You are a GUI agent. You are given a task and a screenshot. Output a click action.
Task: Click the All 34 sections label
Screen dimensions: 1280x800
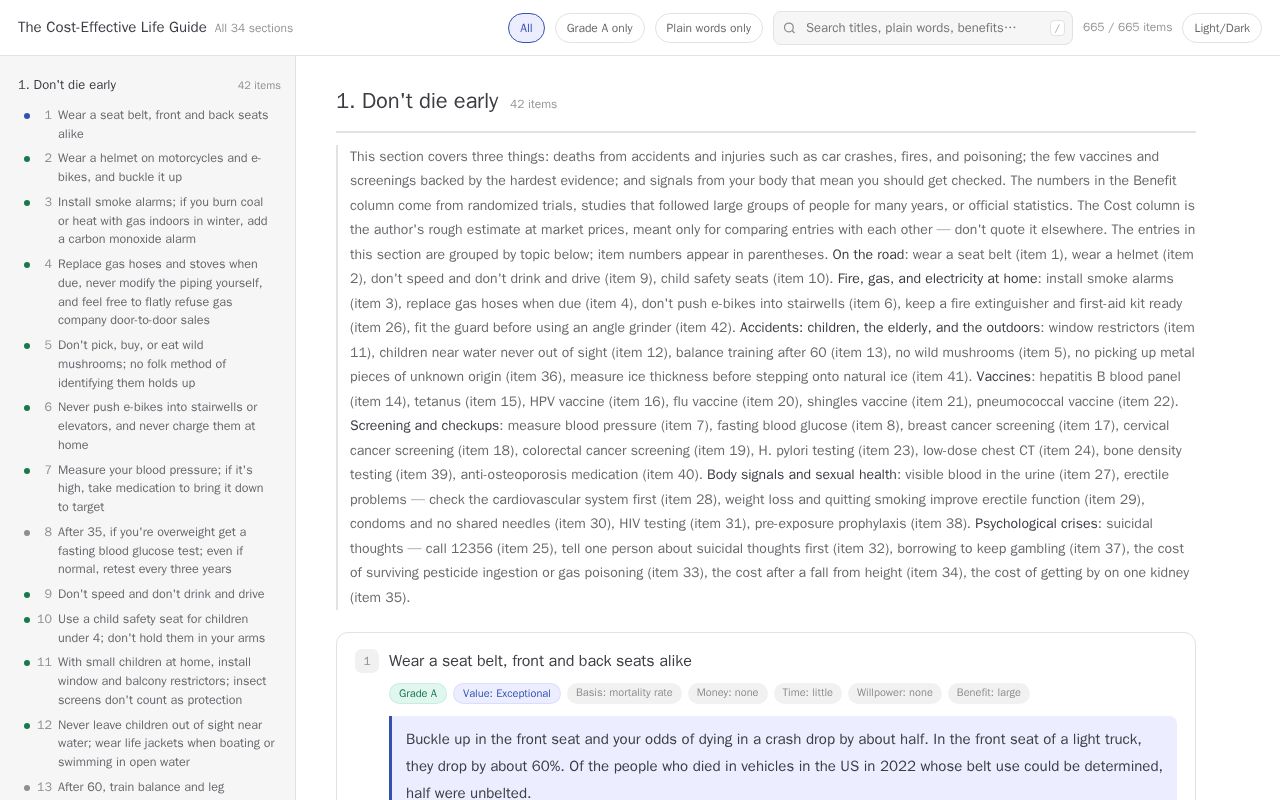(x=254, y=28)
